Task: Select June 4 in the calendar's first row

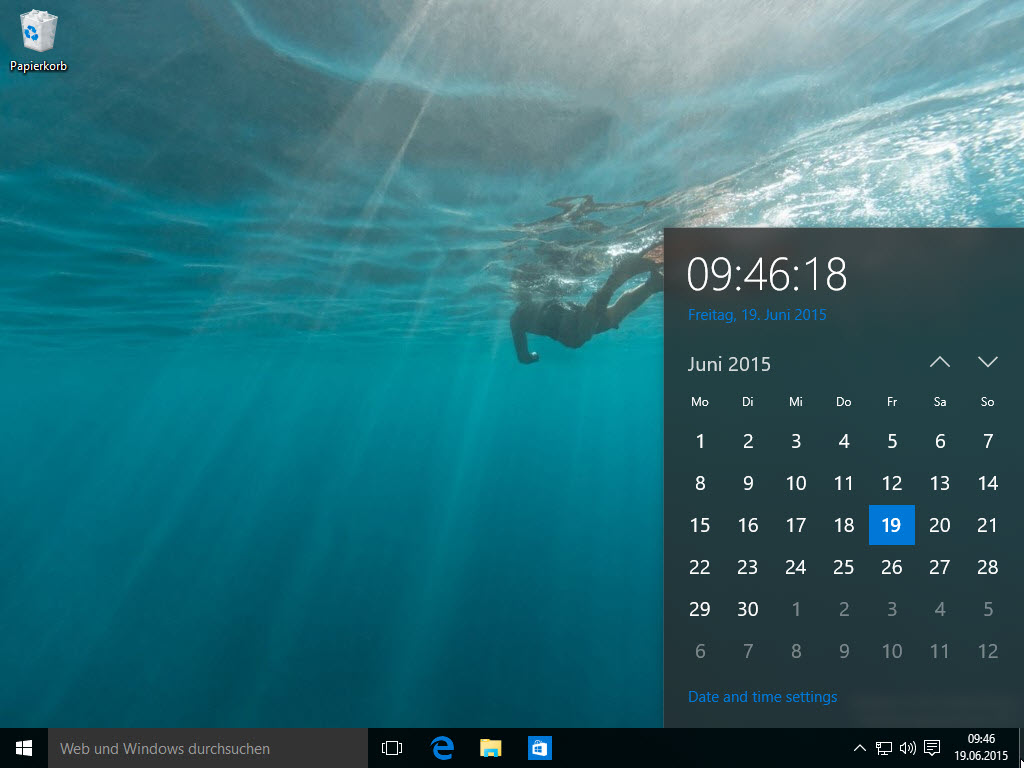Action: (x=844, y=441)
